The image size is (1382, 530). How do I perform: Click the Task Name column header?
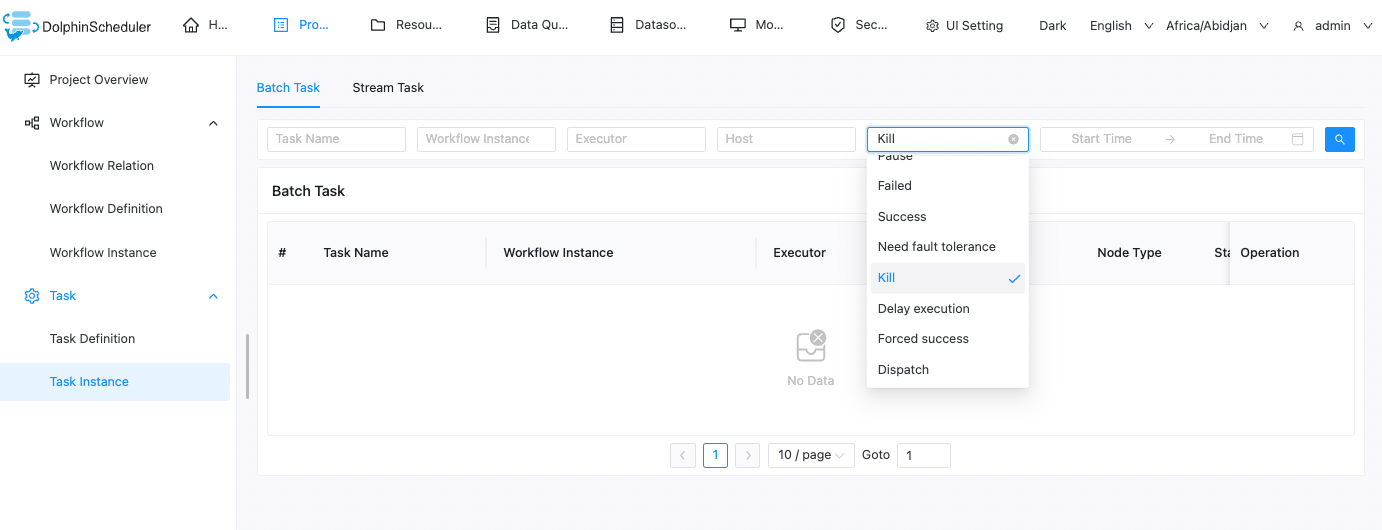coord(356,253)
